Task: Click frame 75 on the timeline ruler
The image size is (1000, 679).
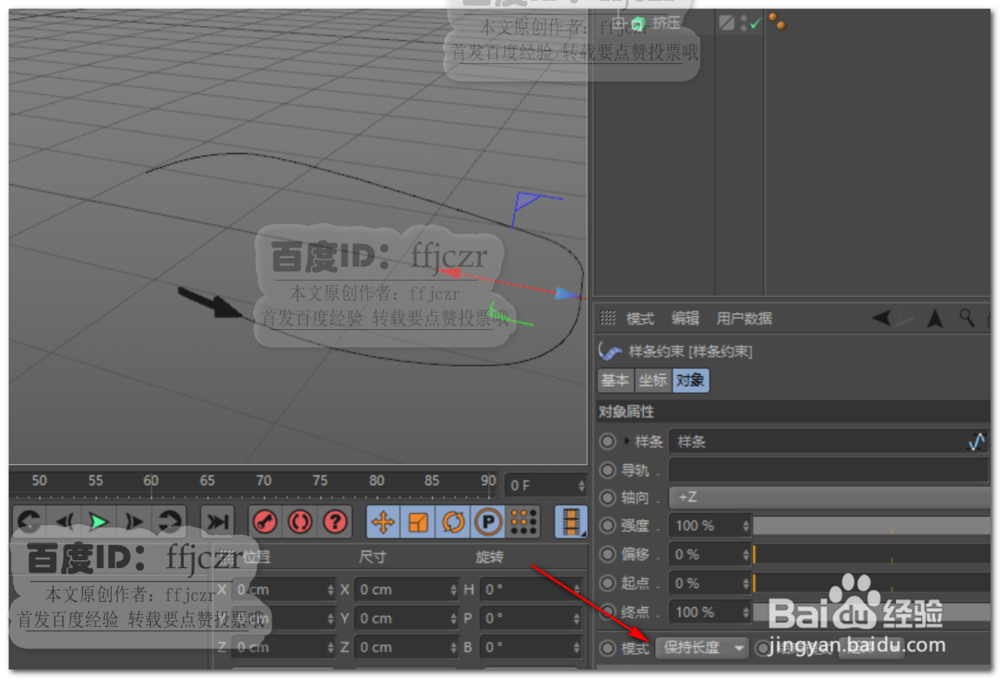Action: pos(320,481)
